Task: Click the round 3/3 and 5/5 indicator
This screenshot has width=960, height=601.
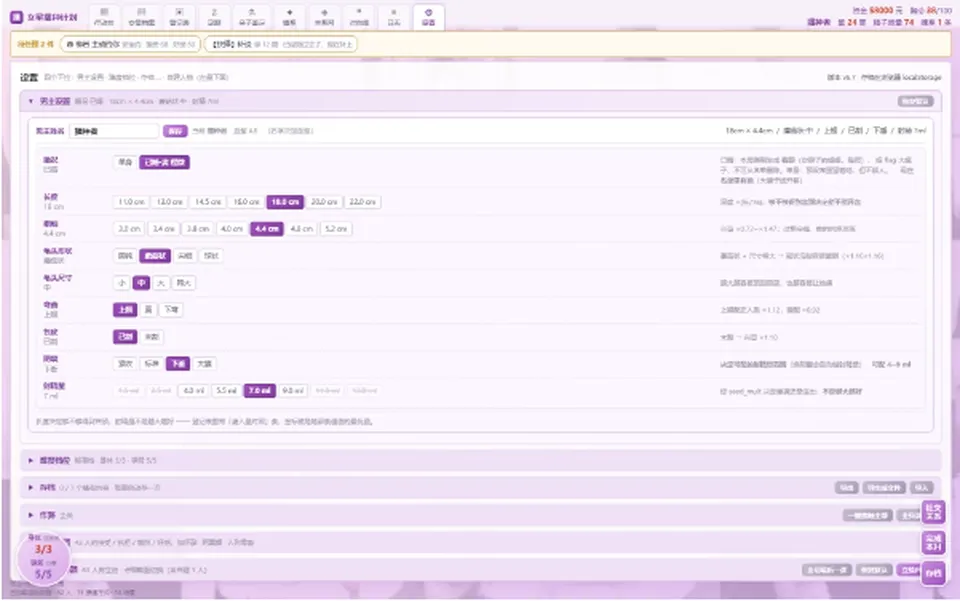Action: [43, 561]
